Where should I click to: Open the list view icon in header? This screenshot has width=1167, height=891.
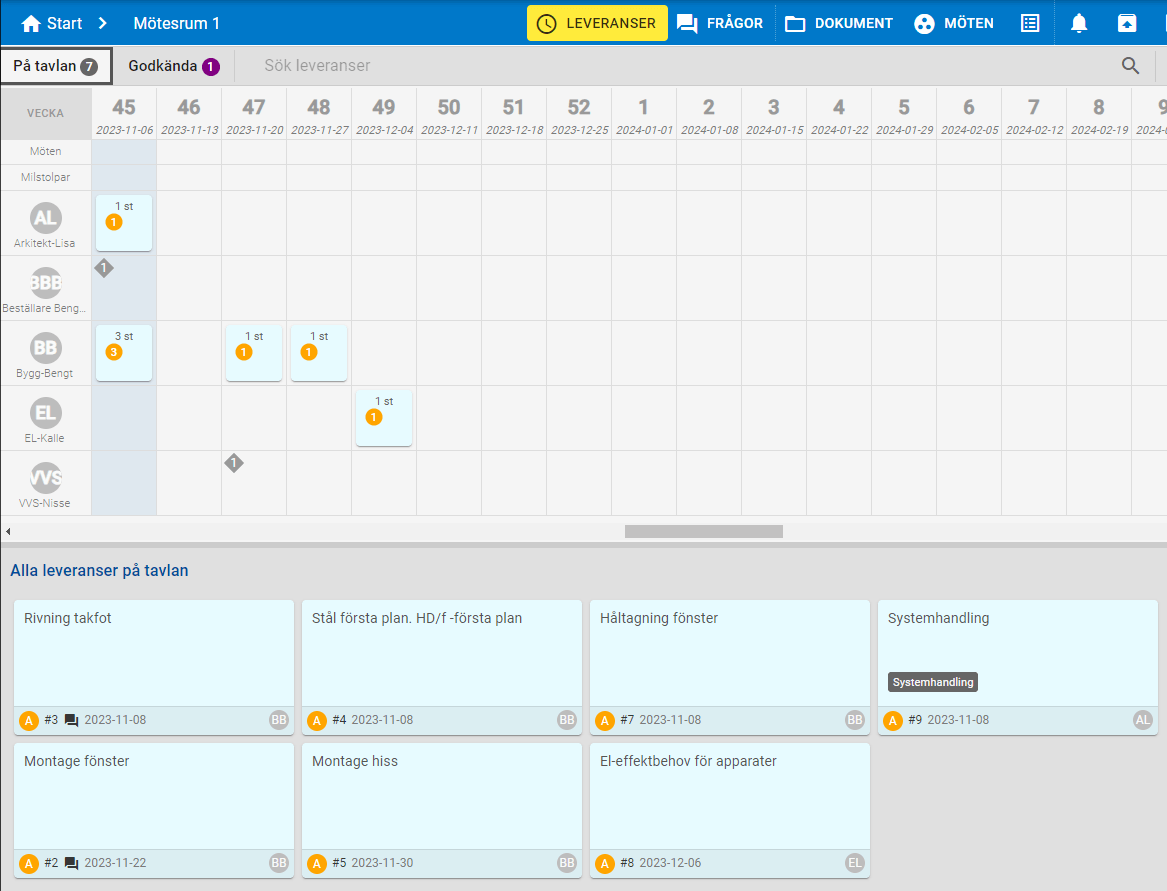1030,23
